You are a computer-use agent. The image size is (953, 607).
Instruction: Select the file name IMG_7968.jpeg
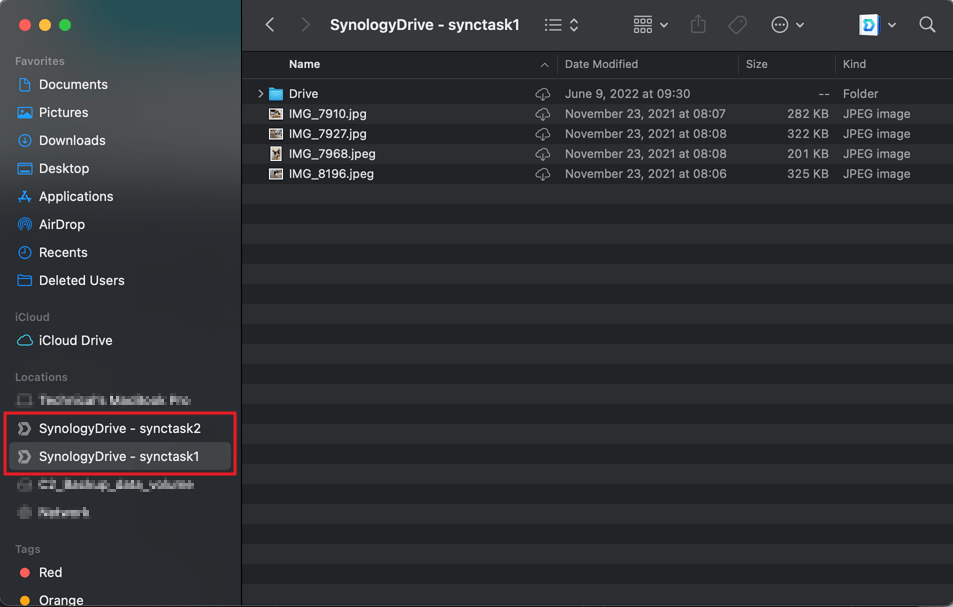pos(332,154)
